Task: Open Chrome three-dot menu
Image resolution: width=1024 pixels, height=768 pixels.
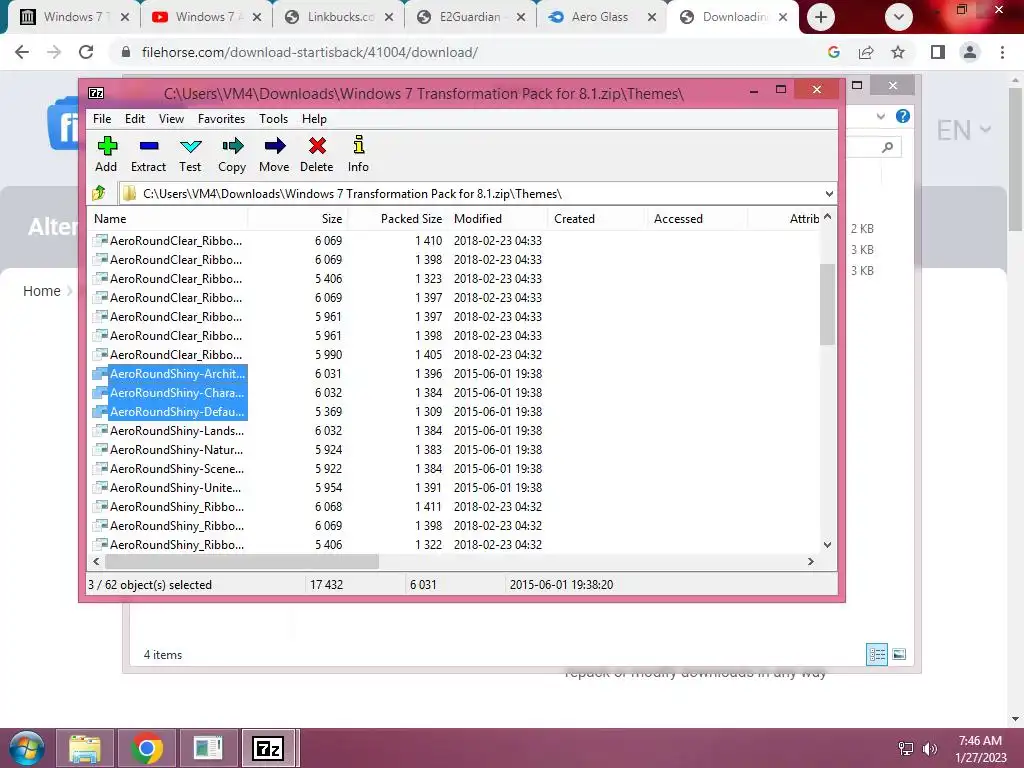Action: point(1002,52)
